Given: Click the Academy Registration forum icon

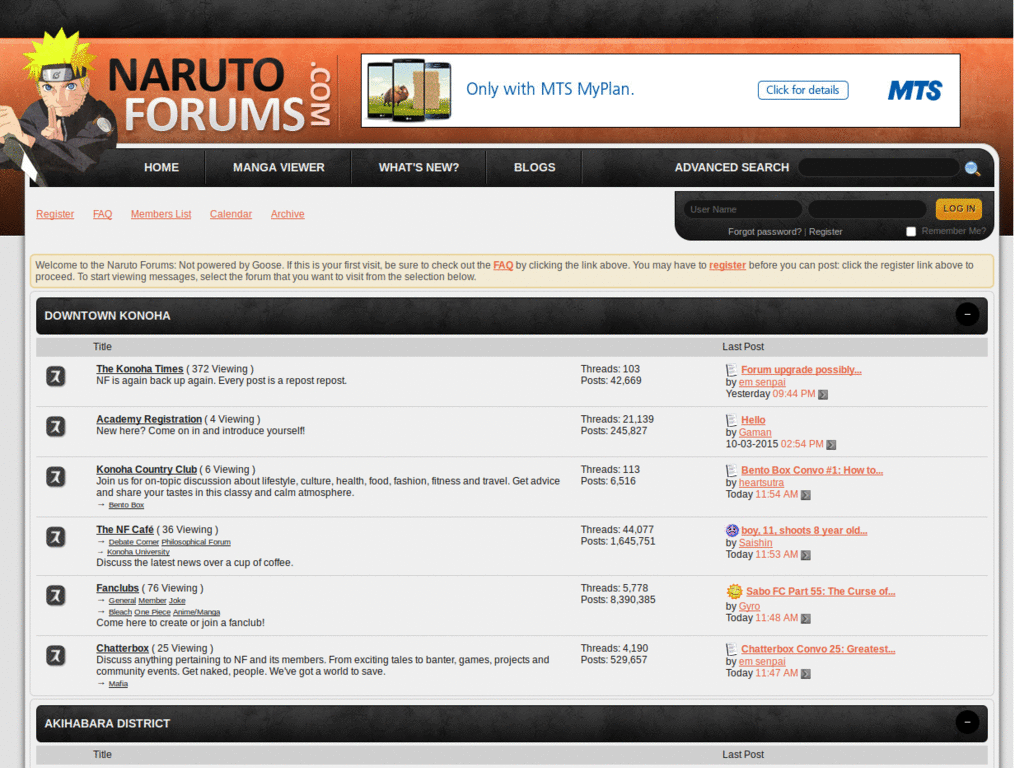Looking at the screenshot, I should point(55,426).
